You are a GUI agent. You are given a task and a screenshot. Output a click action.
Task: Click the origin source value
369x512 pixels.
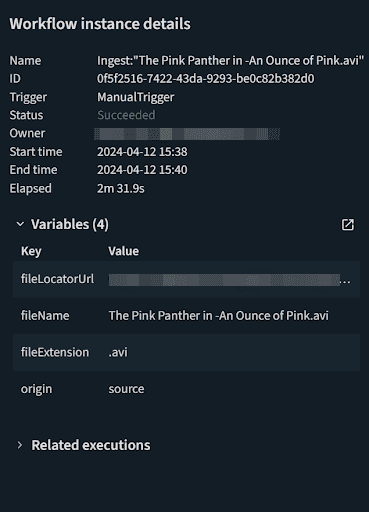pyautogui.click(x=126, y=389)
